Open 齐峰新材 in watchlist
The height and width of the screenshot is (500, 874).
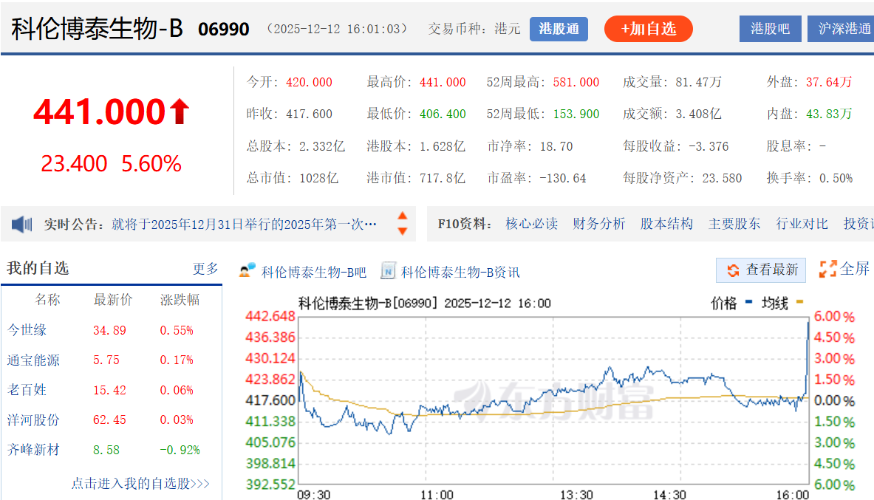[x=33, y=450]
